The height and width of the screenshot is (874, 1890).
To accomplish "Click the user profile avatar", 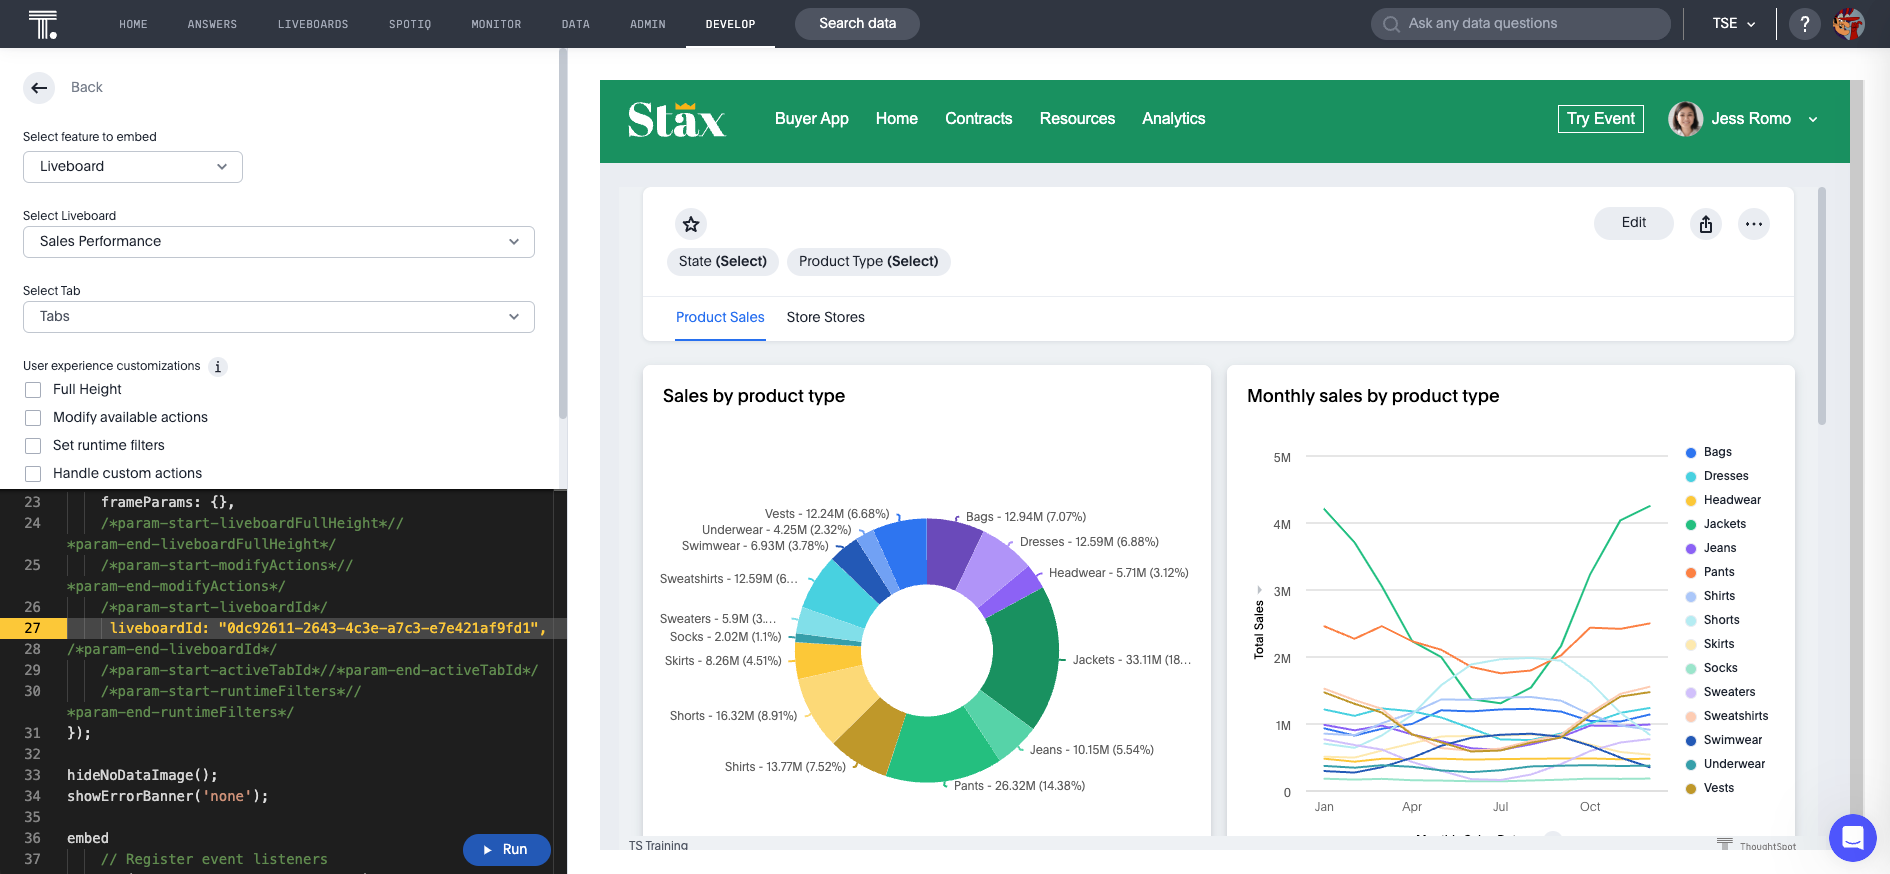I will click(1849, 24).
